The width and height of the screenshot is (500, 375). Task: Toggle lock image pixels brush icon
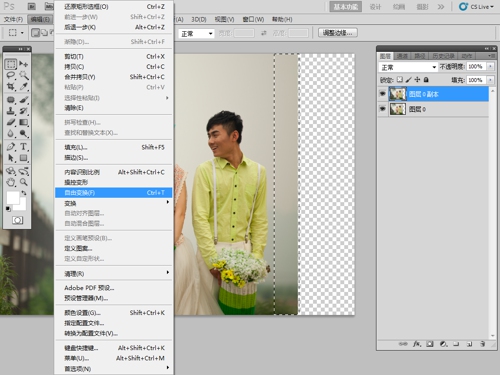pyautogui.click(x=409, y=80)
